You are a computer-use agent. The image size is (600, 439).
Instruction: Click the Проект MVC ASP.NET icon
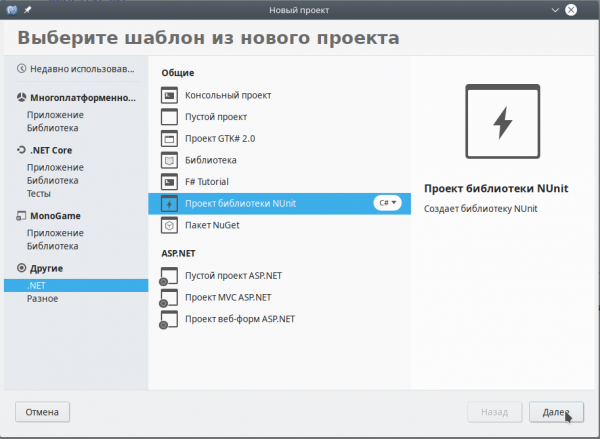click(169, 298)
